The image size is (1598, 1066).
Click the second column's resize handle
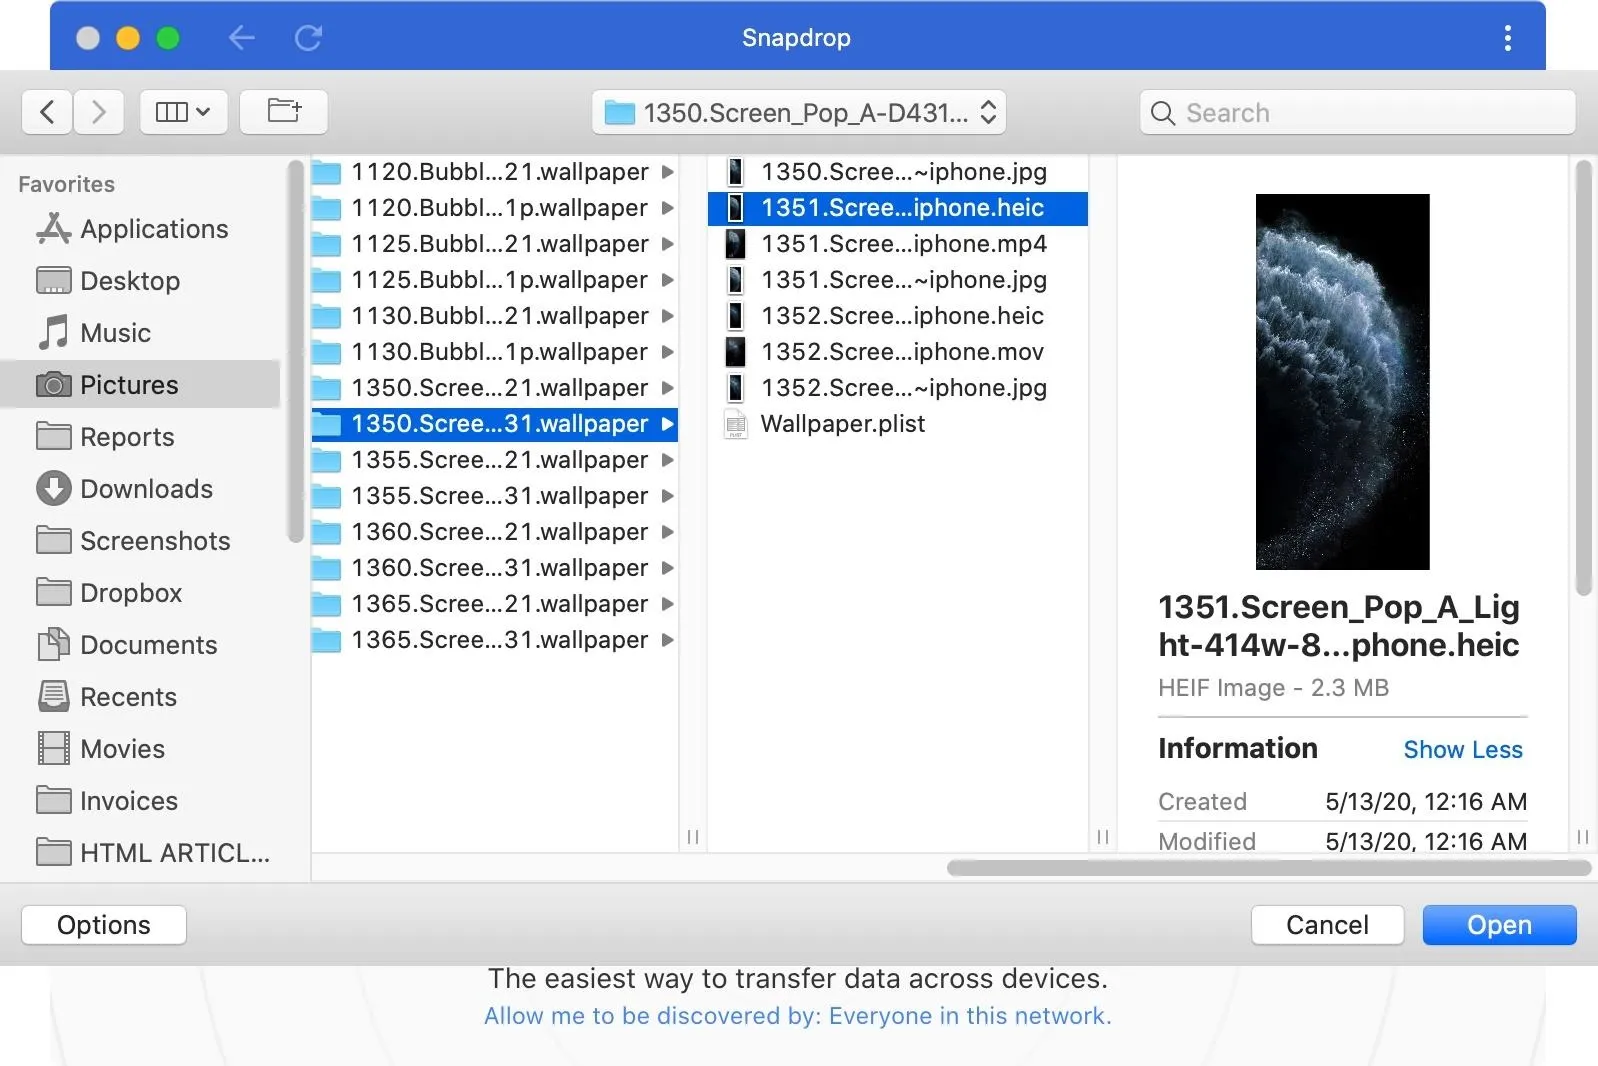(x=1103, y=837)
